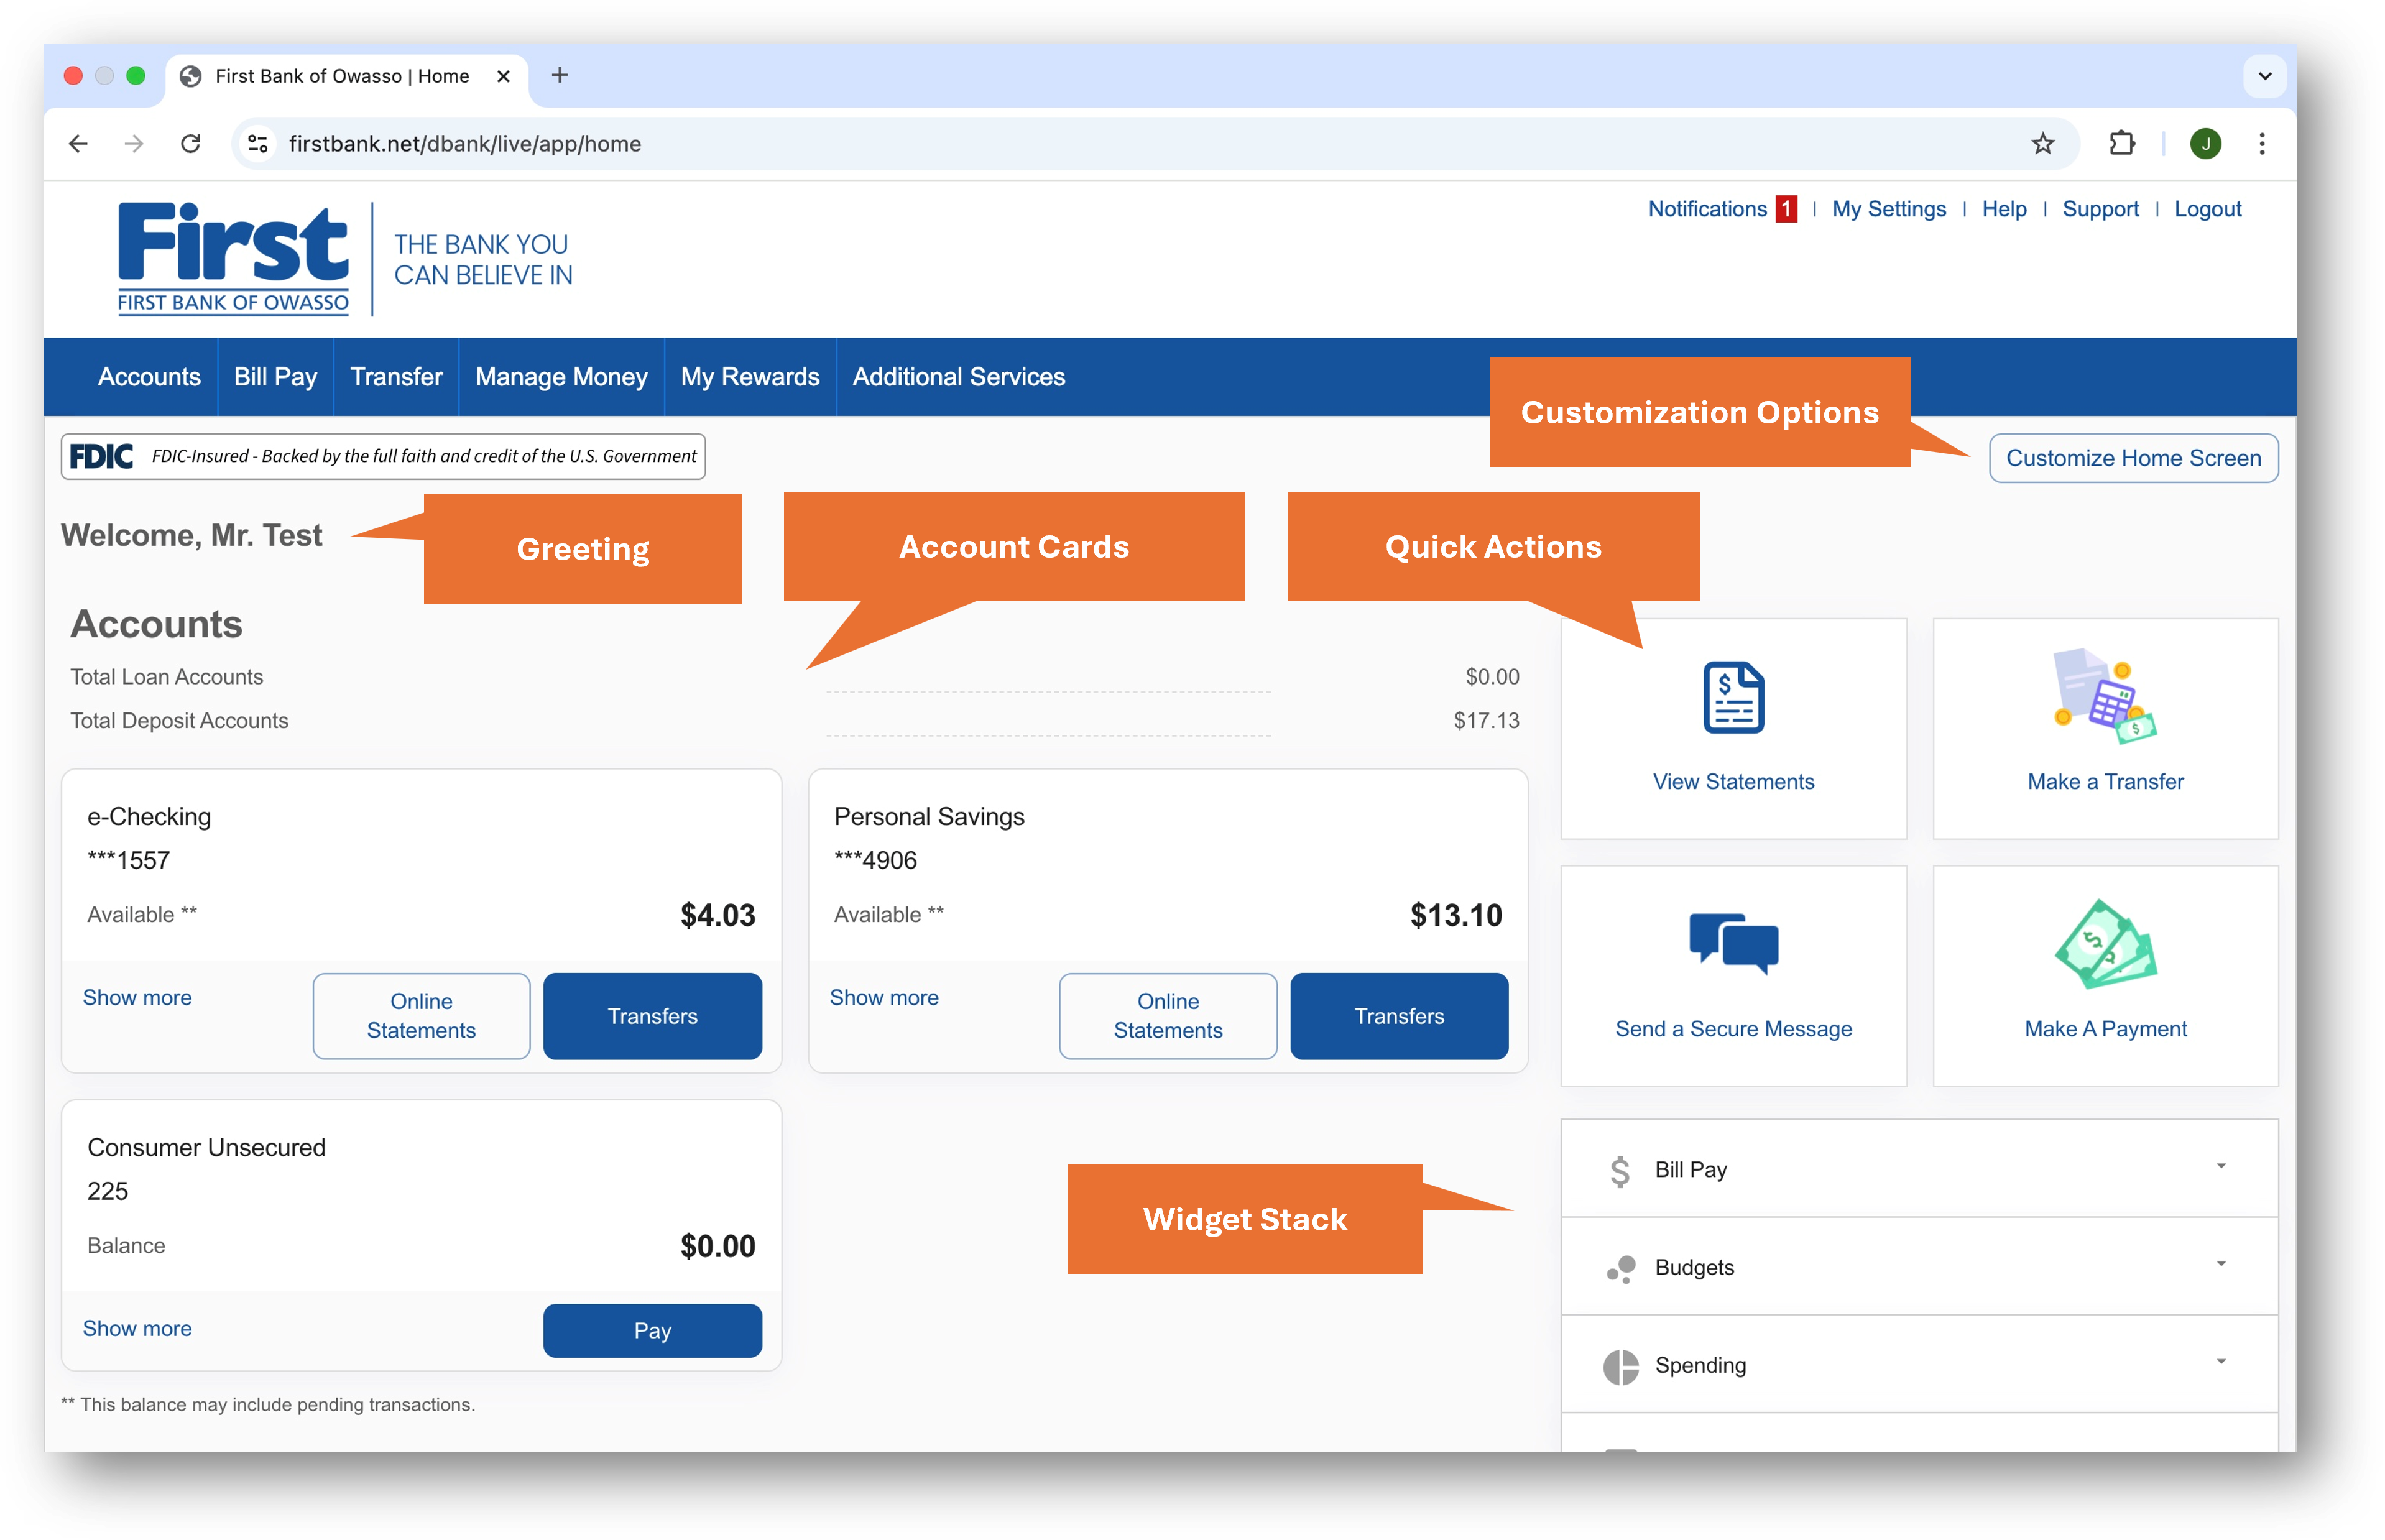This screenshot has width=2385, height=1540.
Task: Expand the Budgets widget
Action: click(x=2220, y=1265)
